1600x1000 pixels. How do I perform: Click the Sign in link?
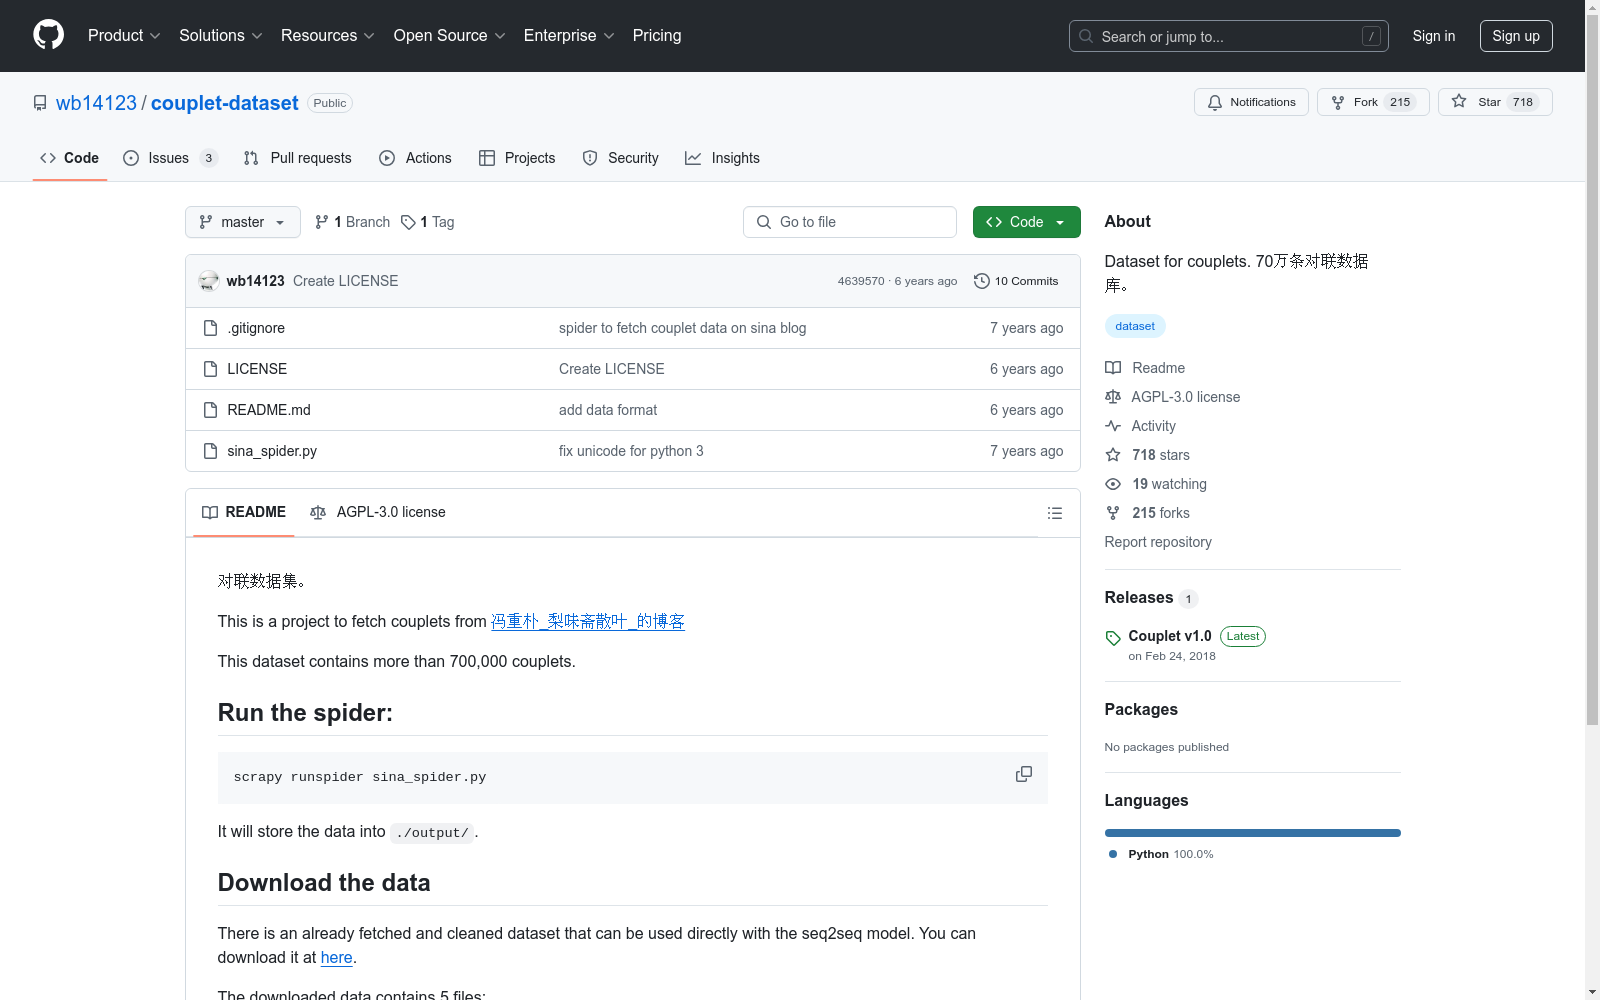(1434, 36)
